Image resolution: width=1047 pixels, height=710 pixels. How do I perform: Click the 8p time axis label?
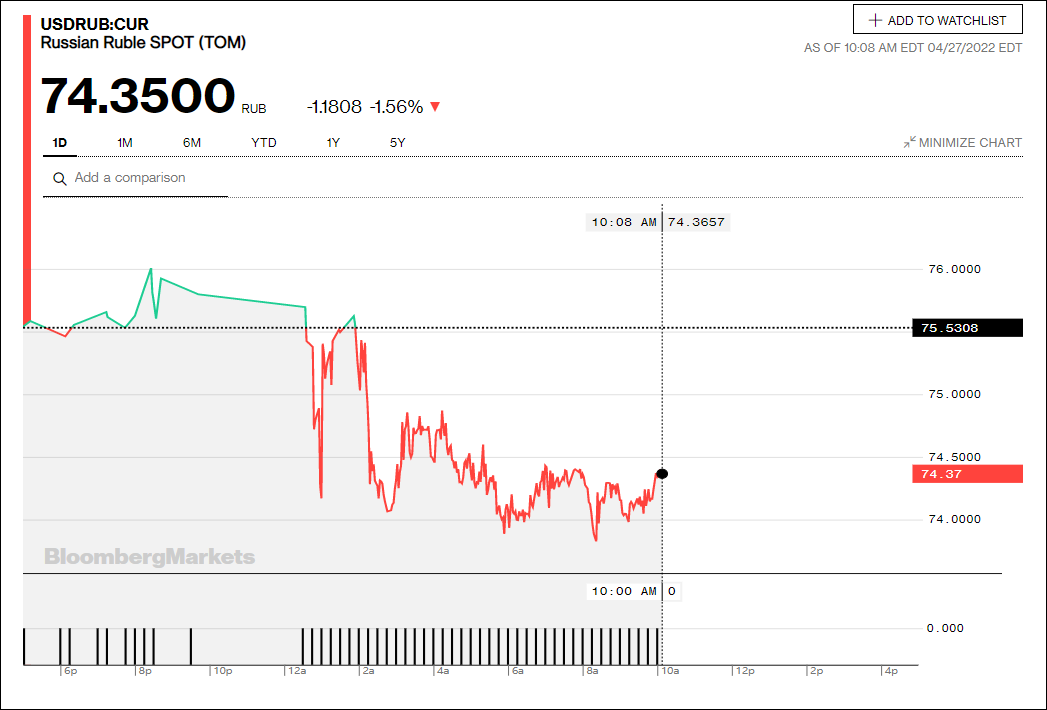click(145, 671)
